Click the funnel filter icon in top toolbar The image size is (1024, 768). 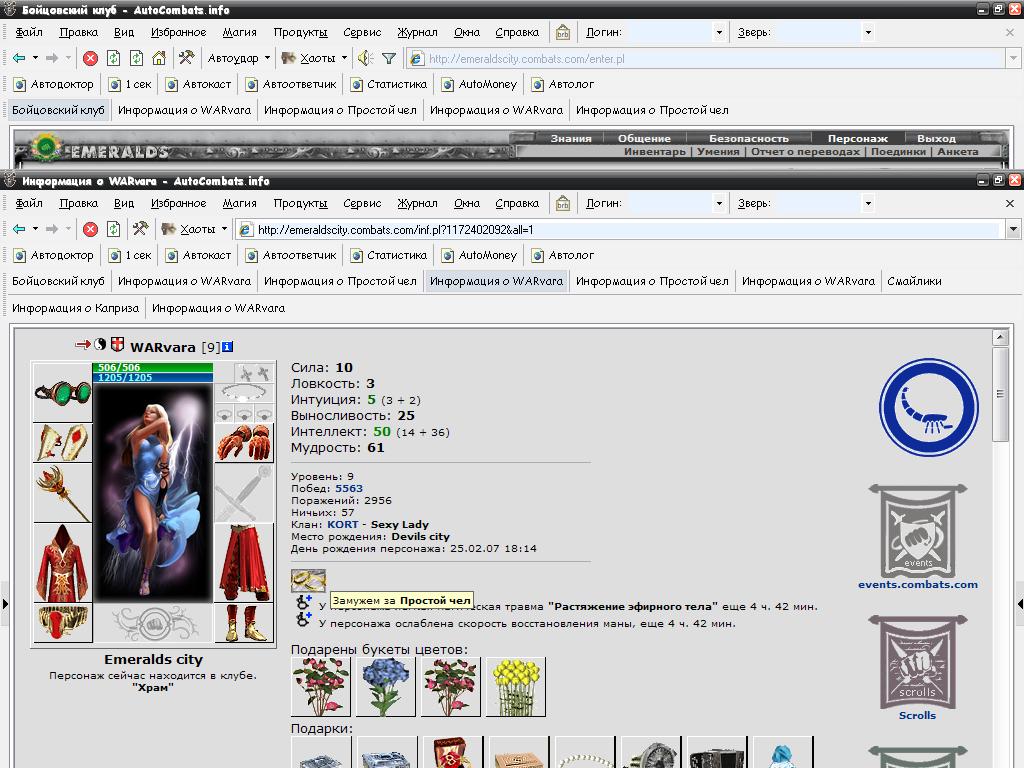click(389, 59)
